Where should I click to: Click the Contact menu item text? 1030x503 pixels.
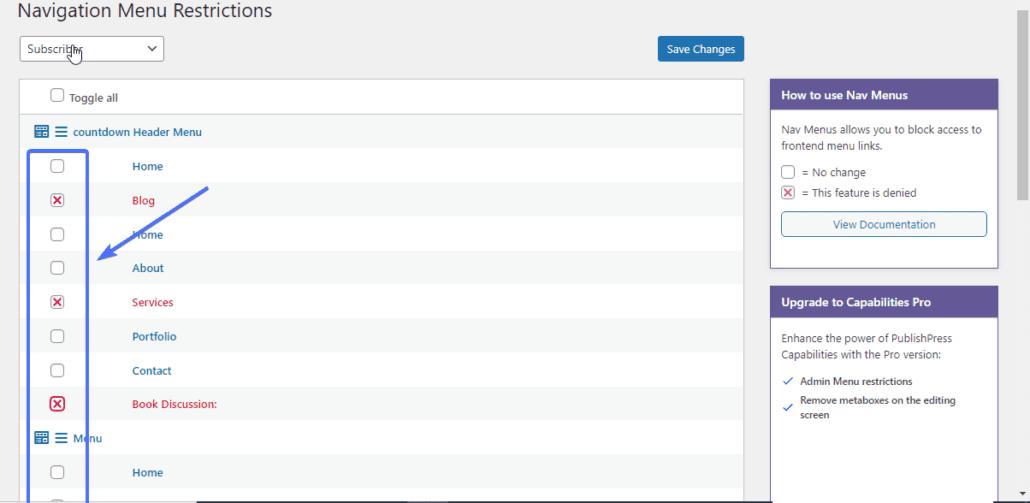point(152,370)
